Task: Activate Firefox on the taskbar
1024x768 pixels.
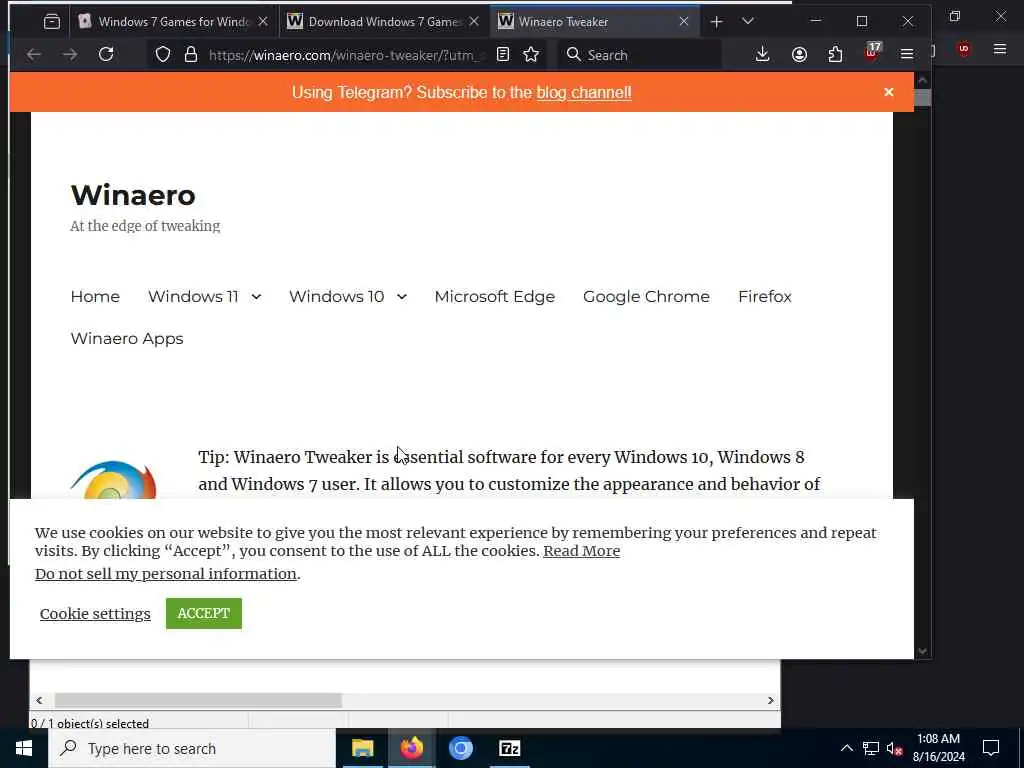Action: [x=411, y=748]
